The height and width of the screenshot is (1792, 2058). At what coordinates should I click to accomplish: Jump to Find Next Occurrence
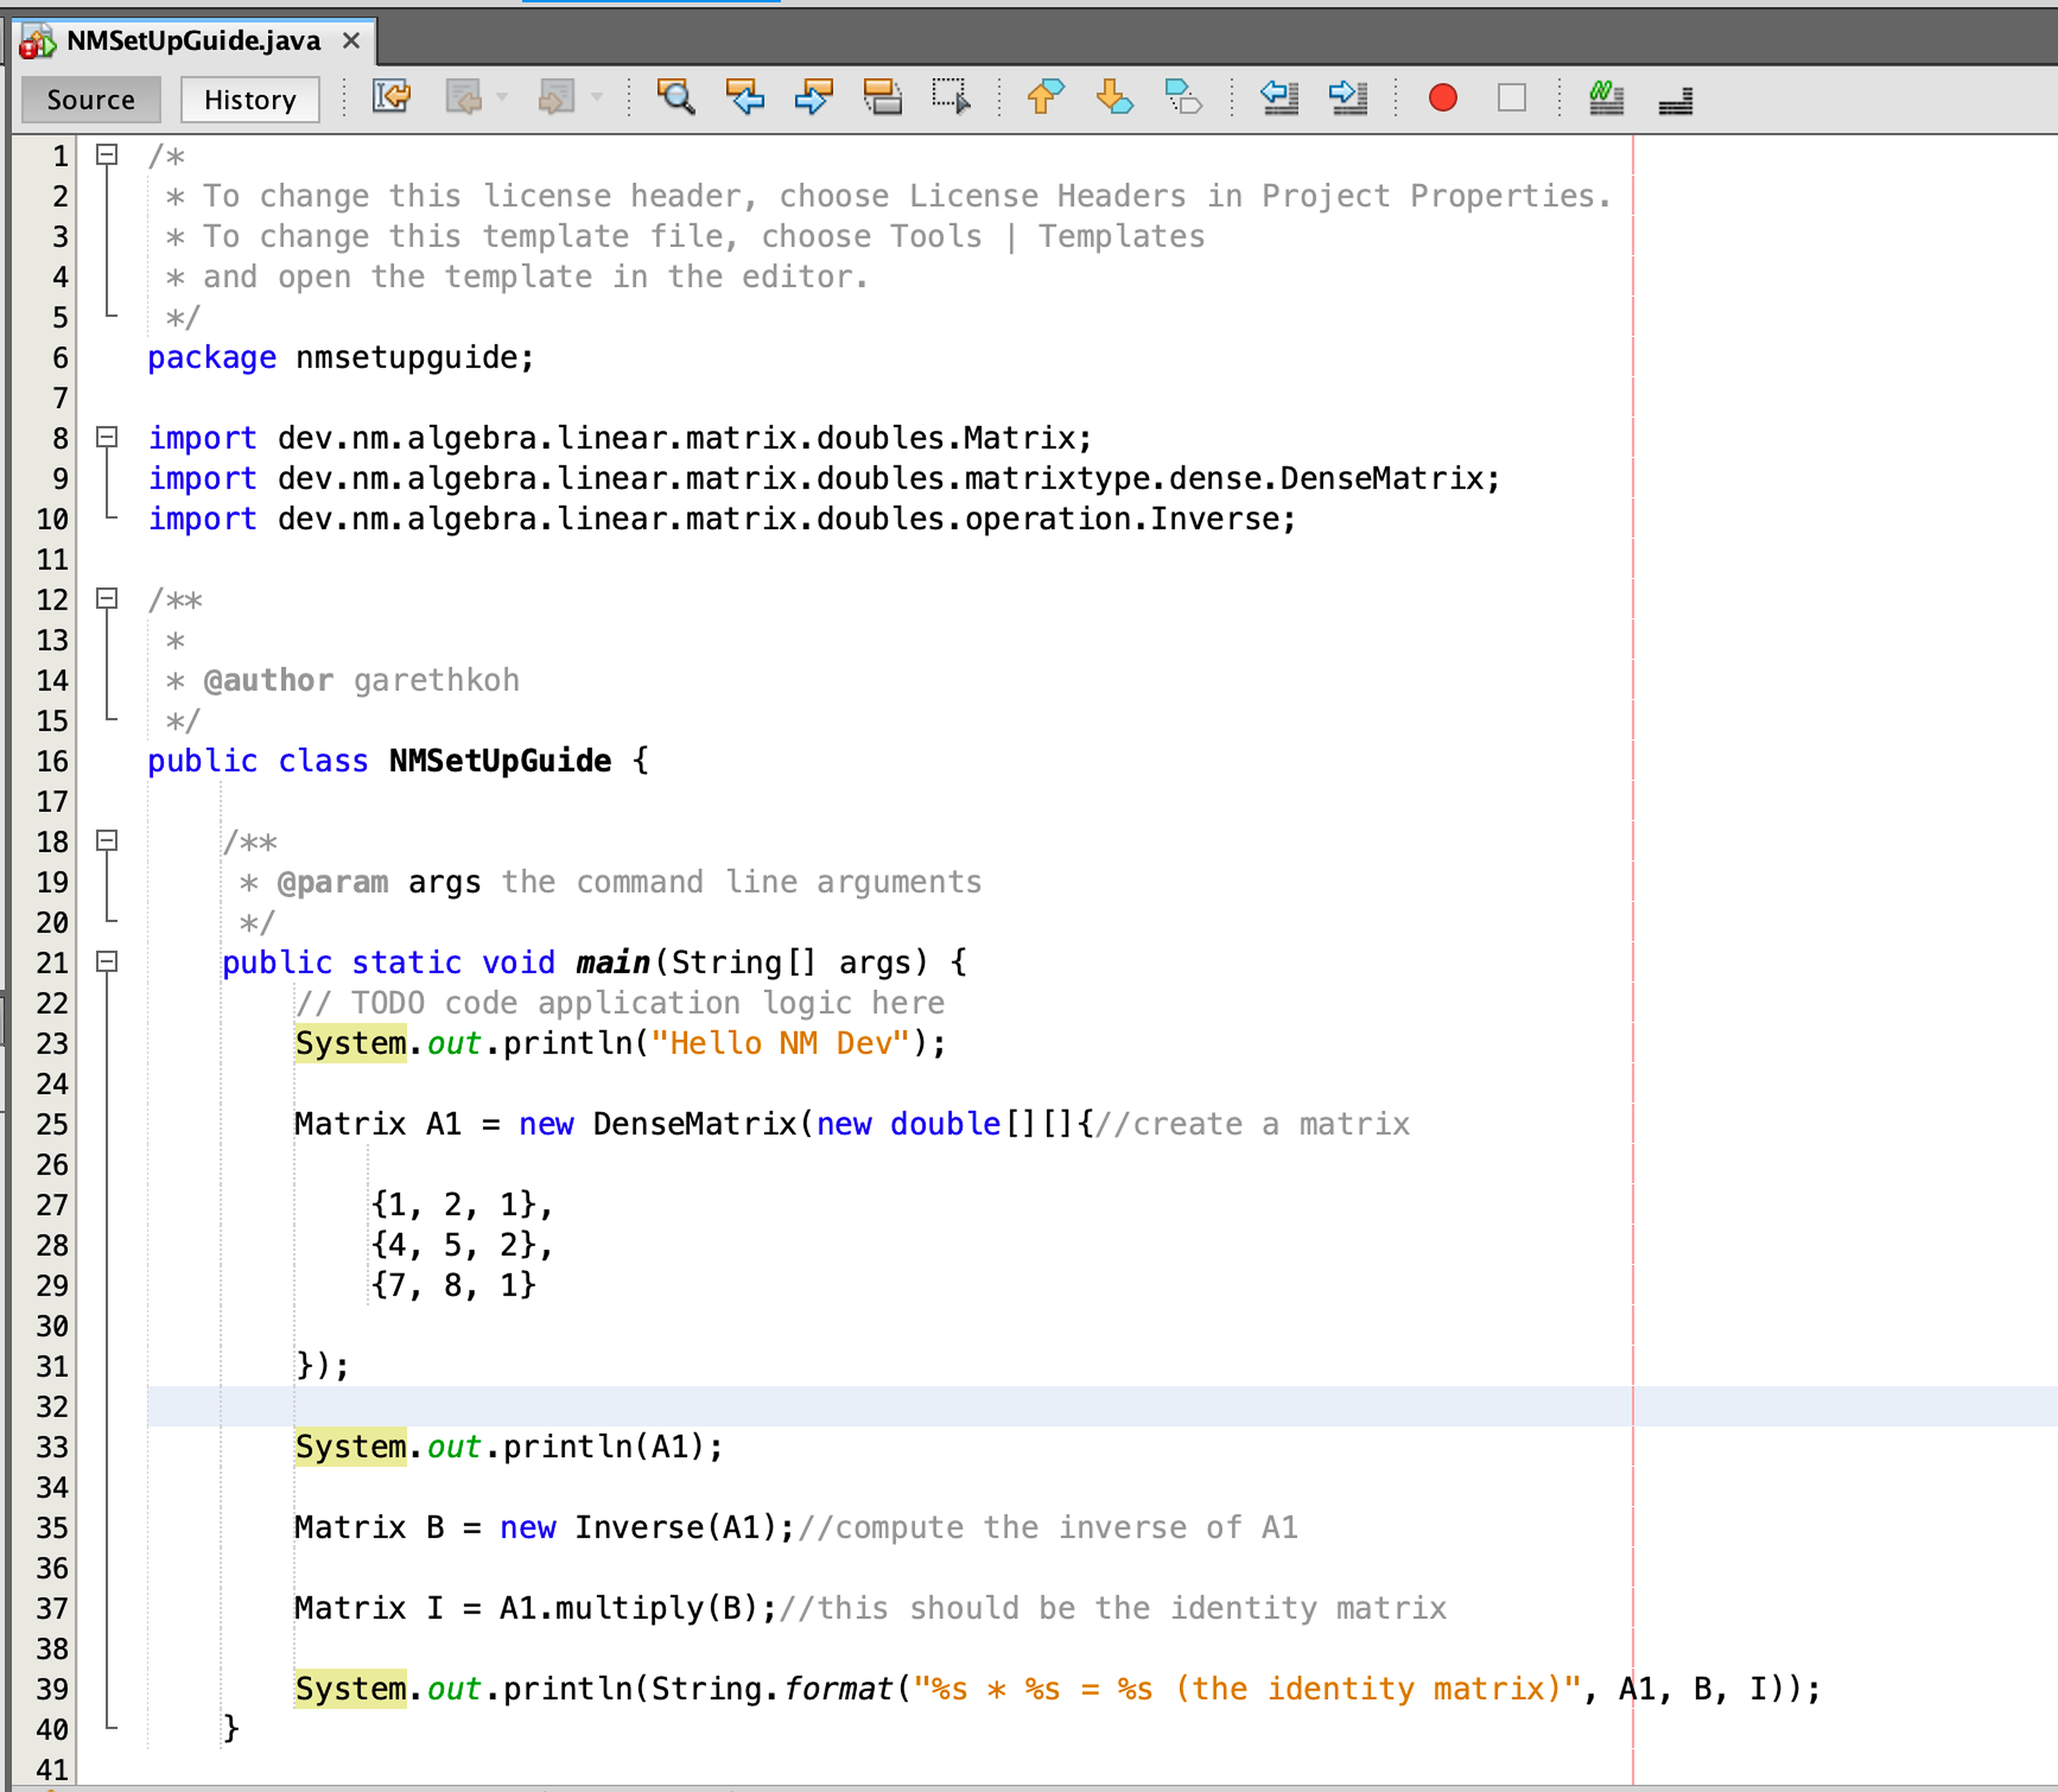click(814, 97)
